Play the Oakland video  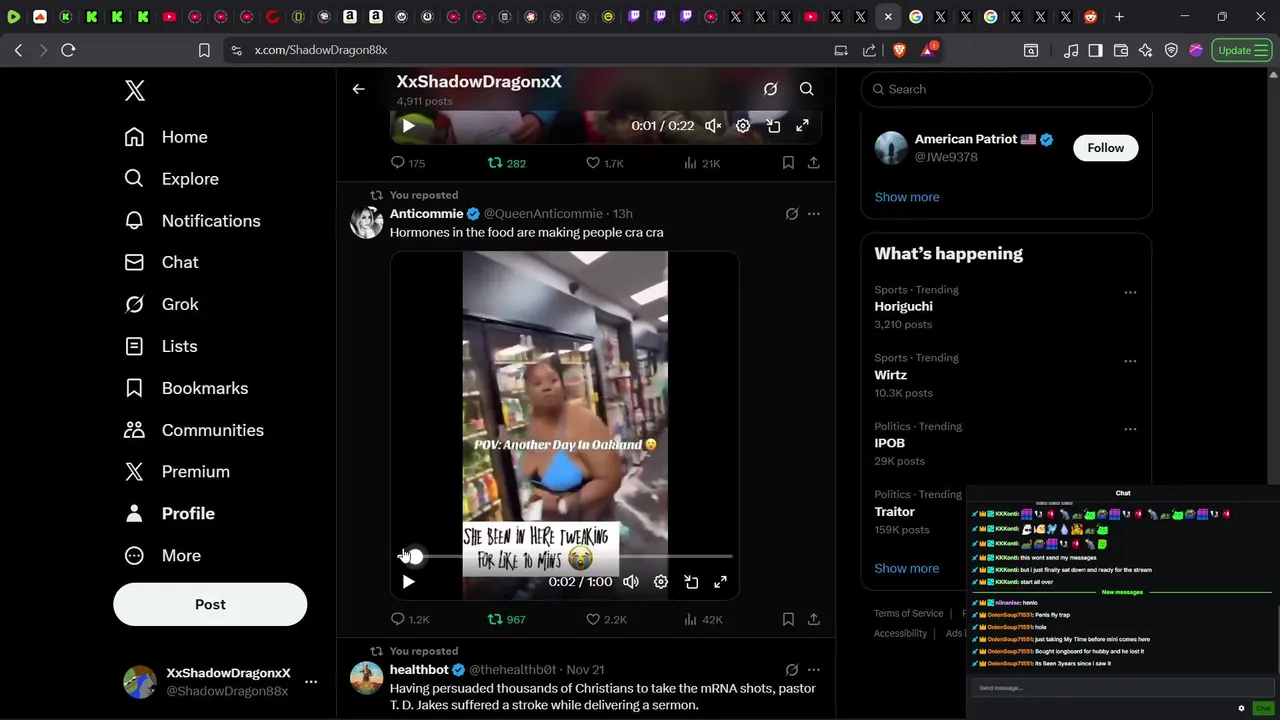[x=408, y=582]
